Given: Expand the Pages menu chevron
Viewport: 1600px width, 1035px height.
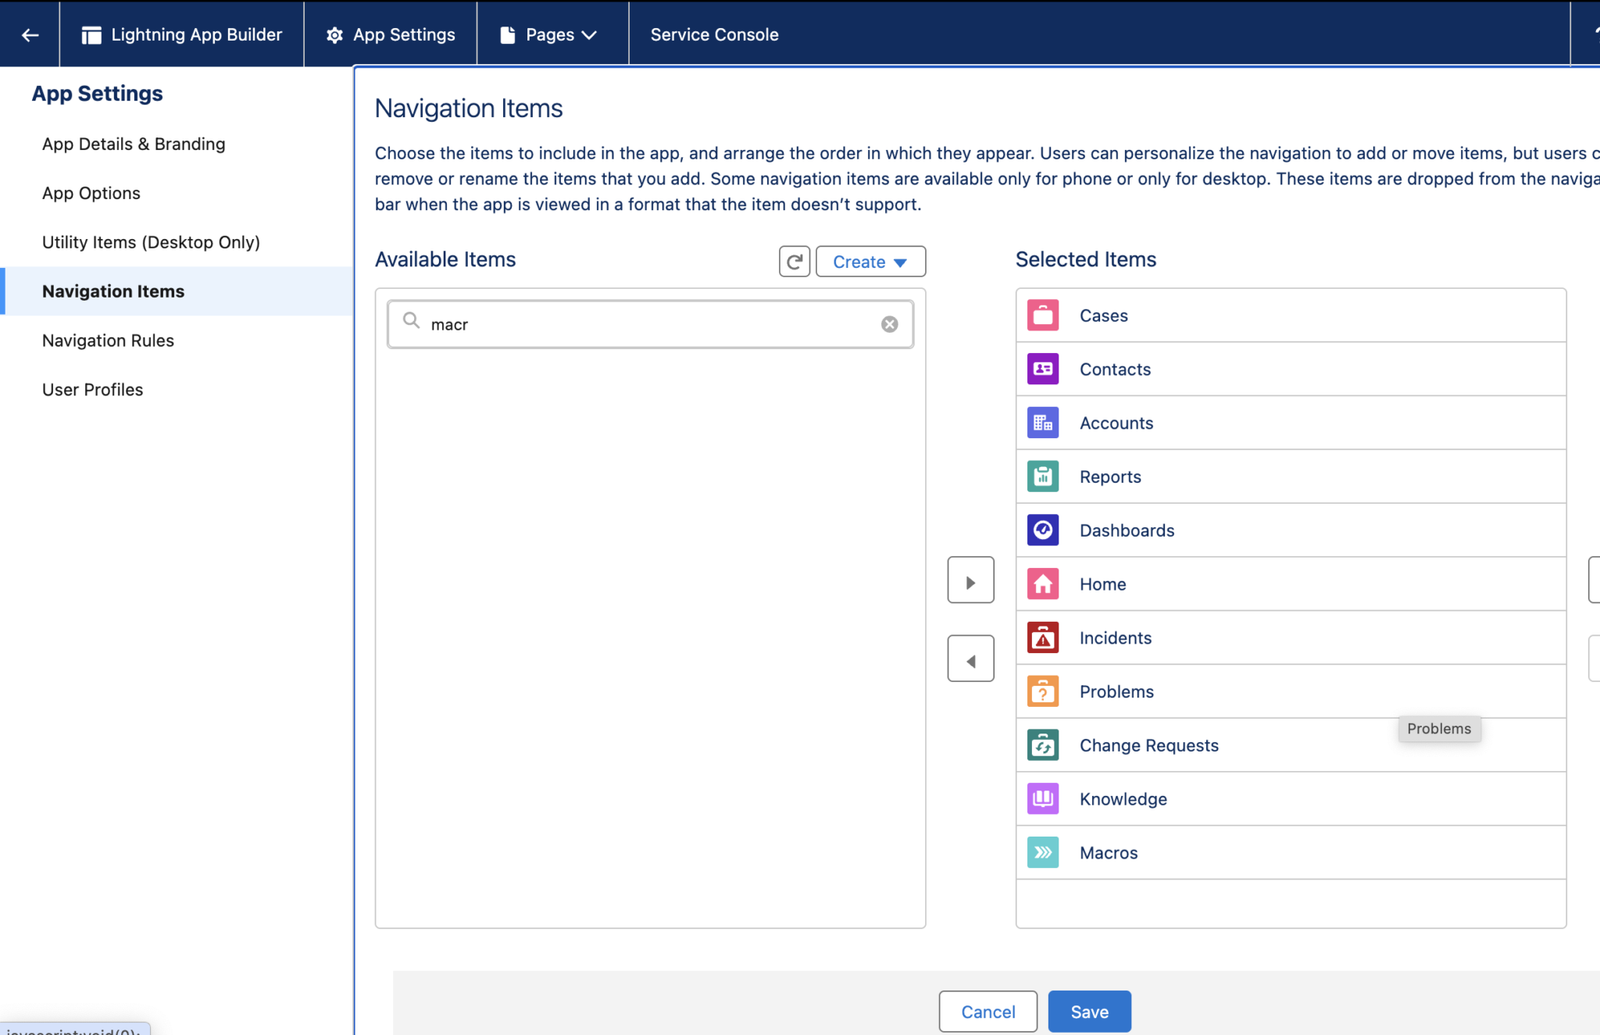Looking at the screenshot, I should coord(590,34).
